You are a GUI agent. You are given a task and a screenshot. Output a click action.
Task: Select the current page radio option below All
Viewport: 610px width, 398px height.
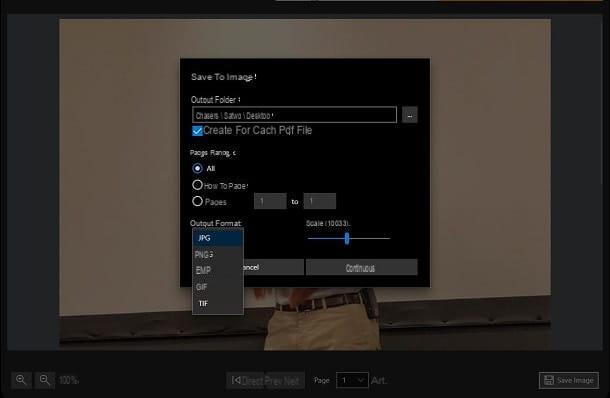point(197,185)
